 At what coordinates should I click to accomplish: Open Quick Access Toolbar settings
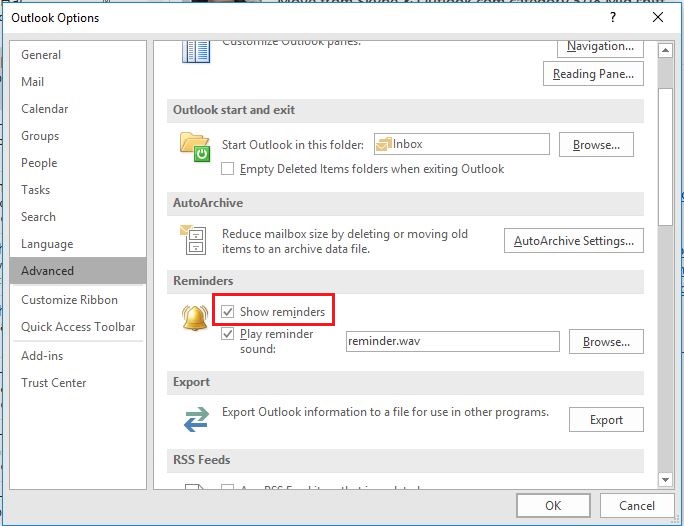pyautogui.click(x=78, y=327)
